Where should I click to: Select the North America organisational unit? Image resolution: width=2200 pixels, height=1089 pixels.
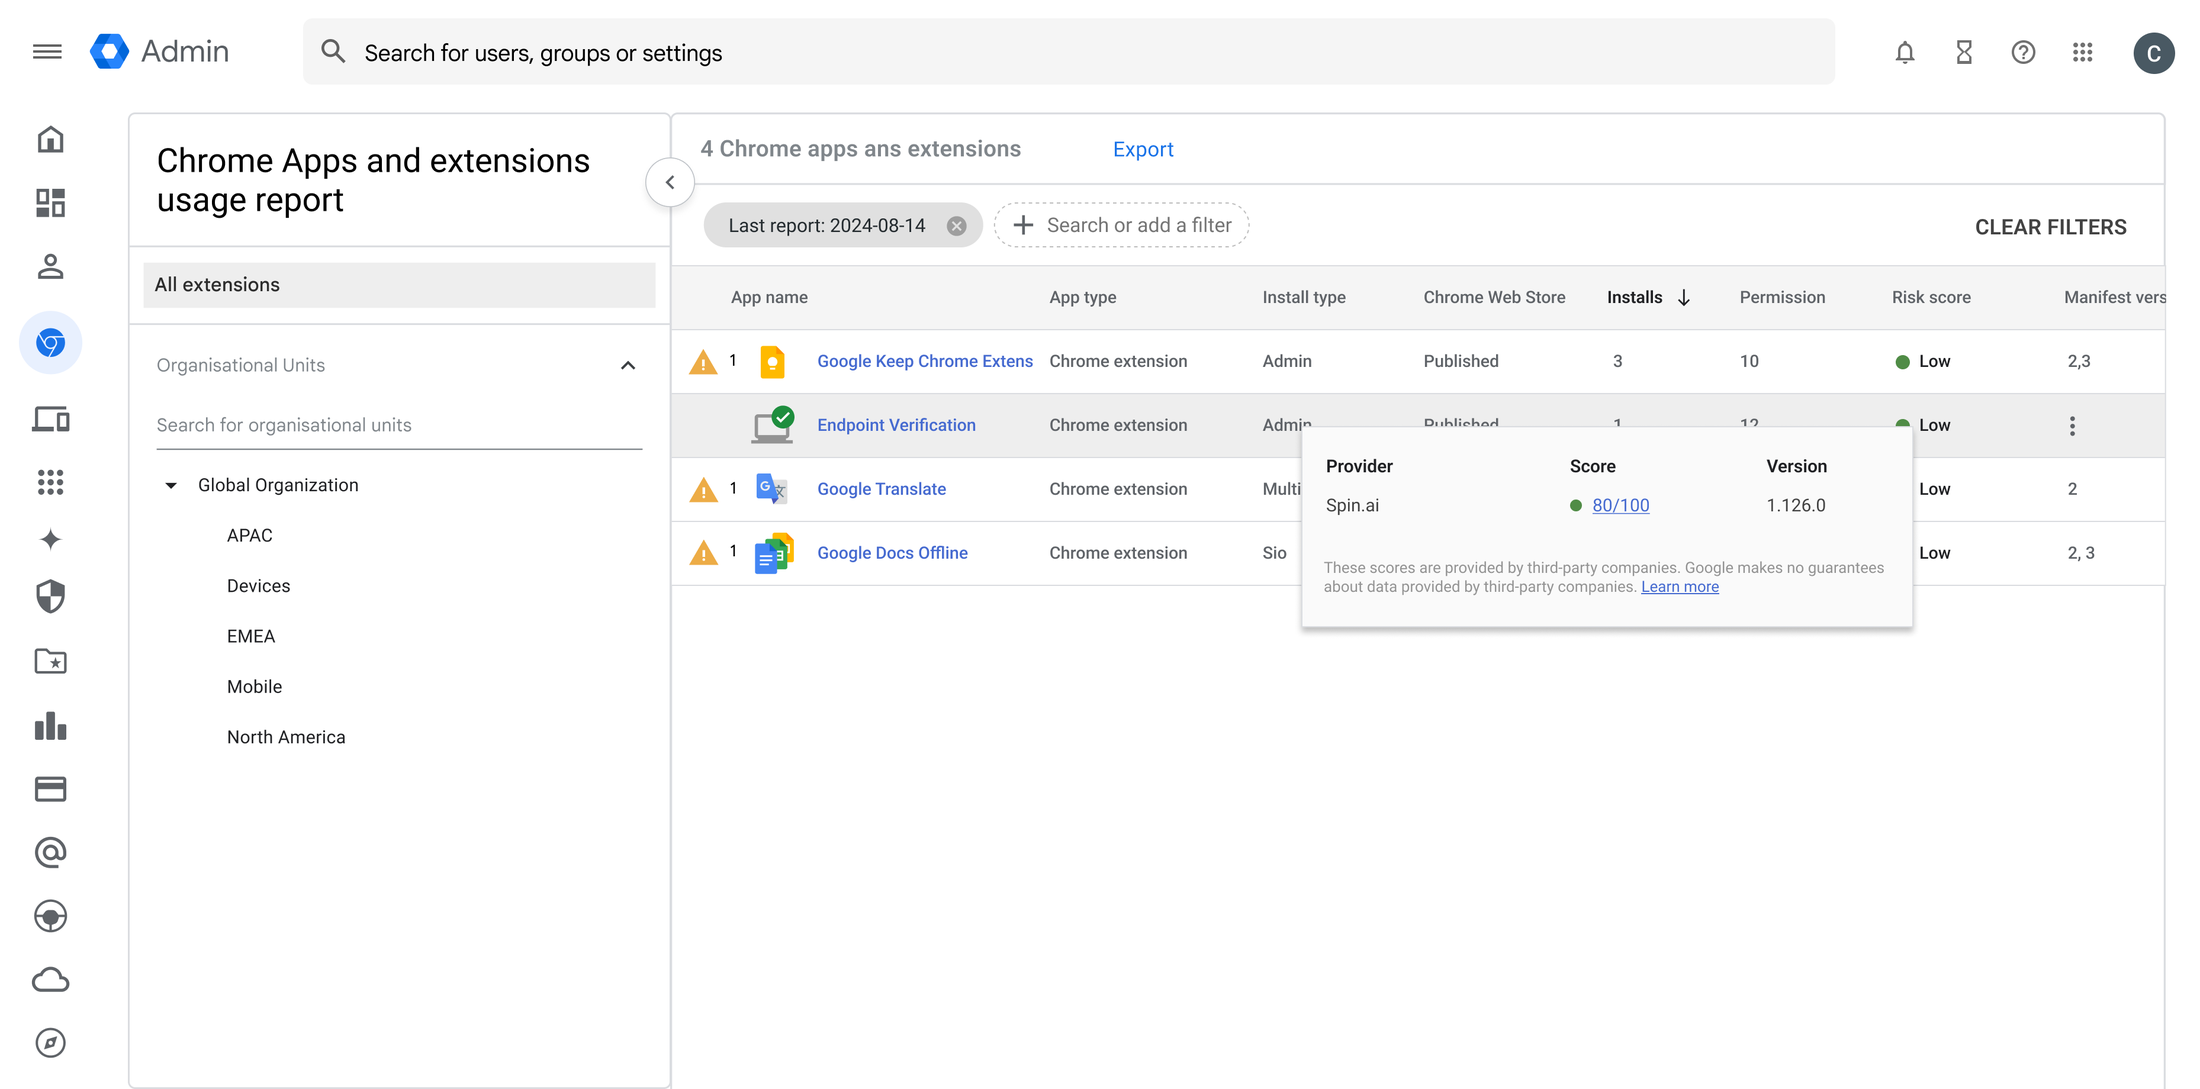(285, 737)
